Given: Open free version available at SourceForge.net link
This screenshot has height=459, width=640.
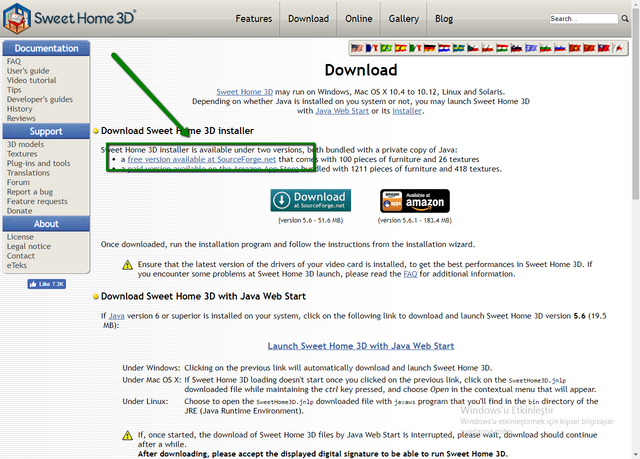Looking at the screenshot, I should (202, 159).
